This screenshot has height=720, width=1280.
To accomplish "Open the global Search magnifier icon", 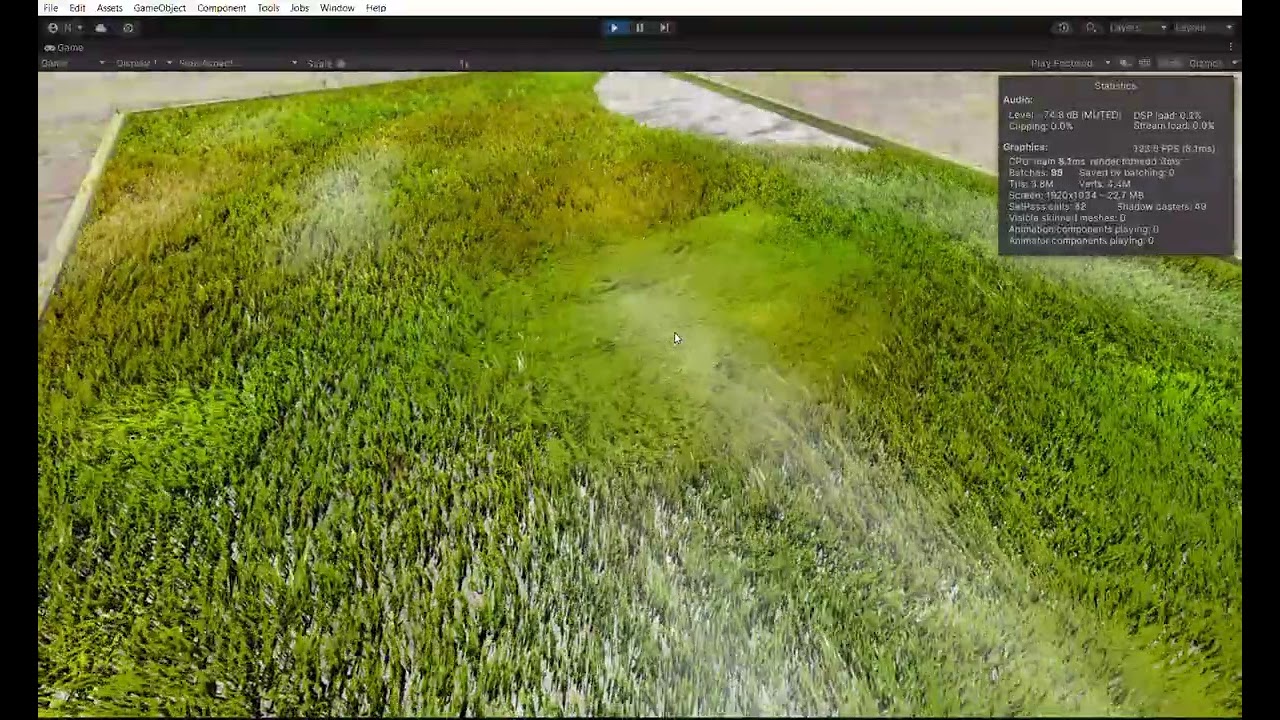I will coord(1091,28).
